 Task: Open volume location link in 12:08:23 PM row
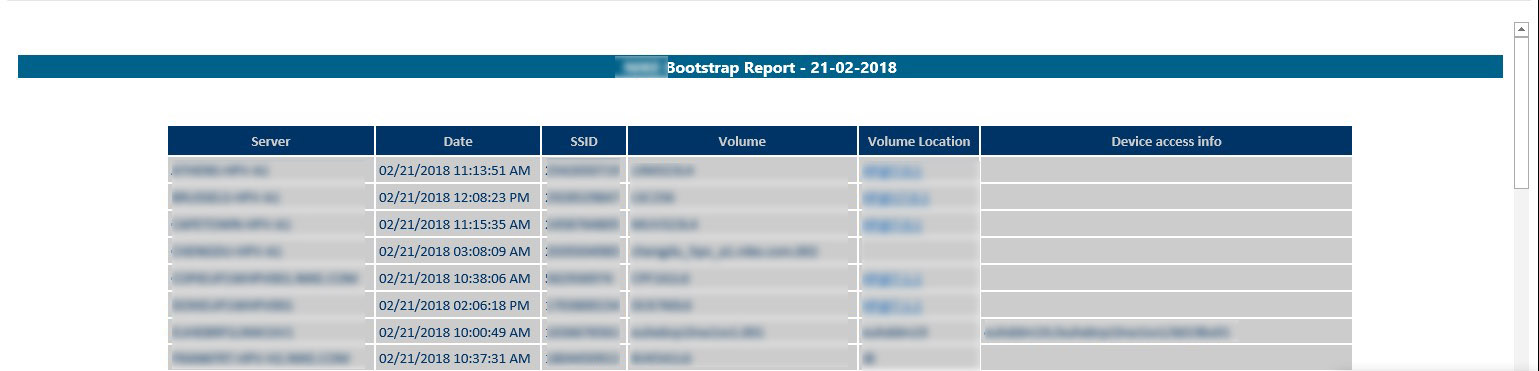[896, 198]
